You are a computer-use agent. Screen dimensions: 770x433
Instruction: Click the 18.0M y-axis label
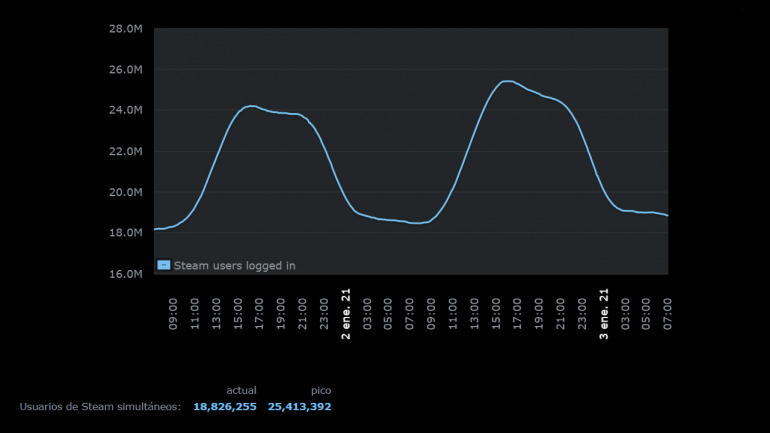127,233
